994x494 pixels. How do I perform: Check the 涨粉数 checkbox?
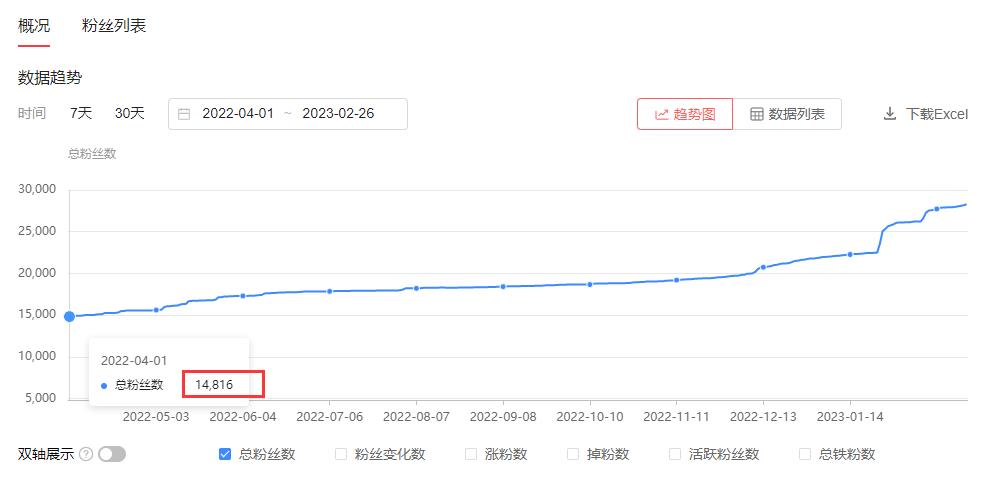click(471, 454)
